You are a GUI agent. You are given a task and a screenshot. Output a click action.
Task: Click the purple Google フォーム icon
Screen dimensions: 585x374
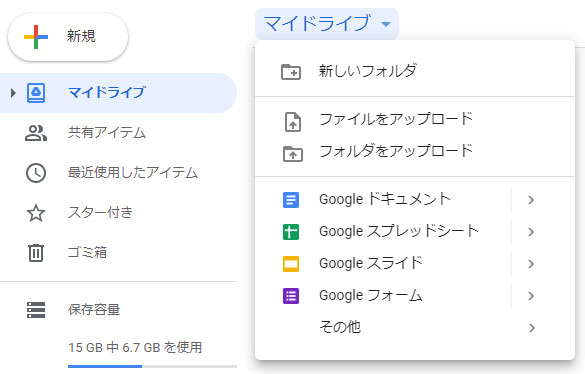coord(291,296)
